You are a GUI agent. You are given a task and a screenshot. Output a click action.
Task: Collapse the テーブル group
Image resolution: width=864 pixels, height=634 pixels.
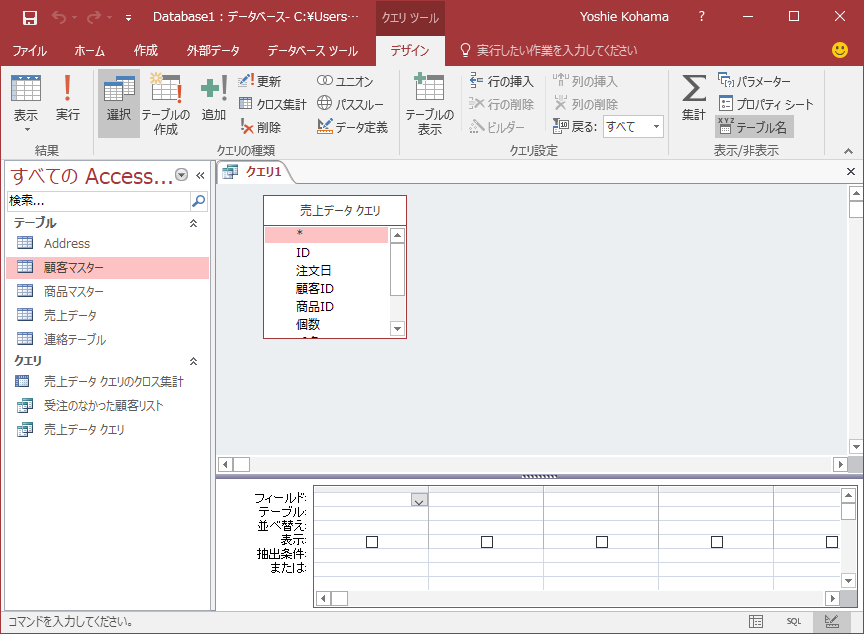[193, 223]
